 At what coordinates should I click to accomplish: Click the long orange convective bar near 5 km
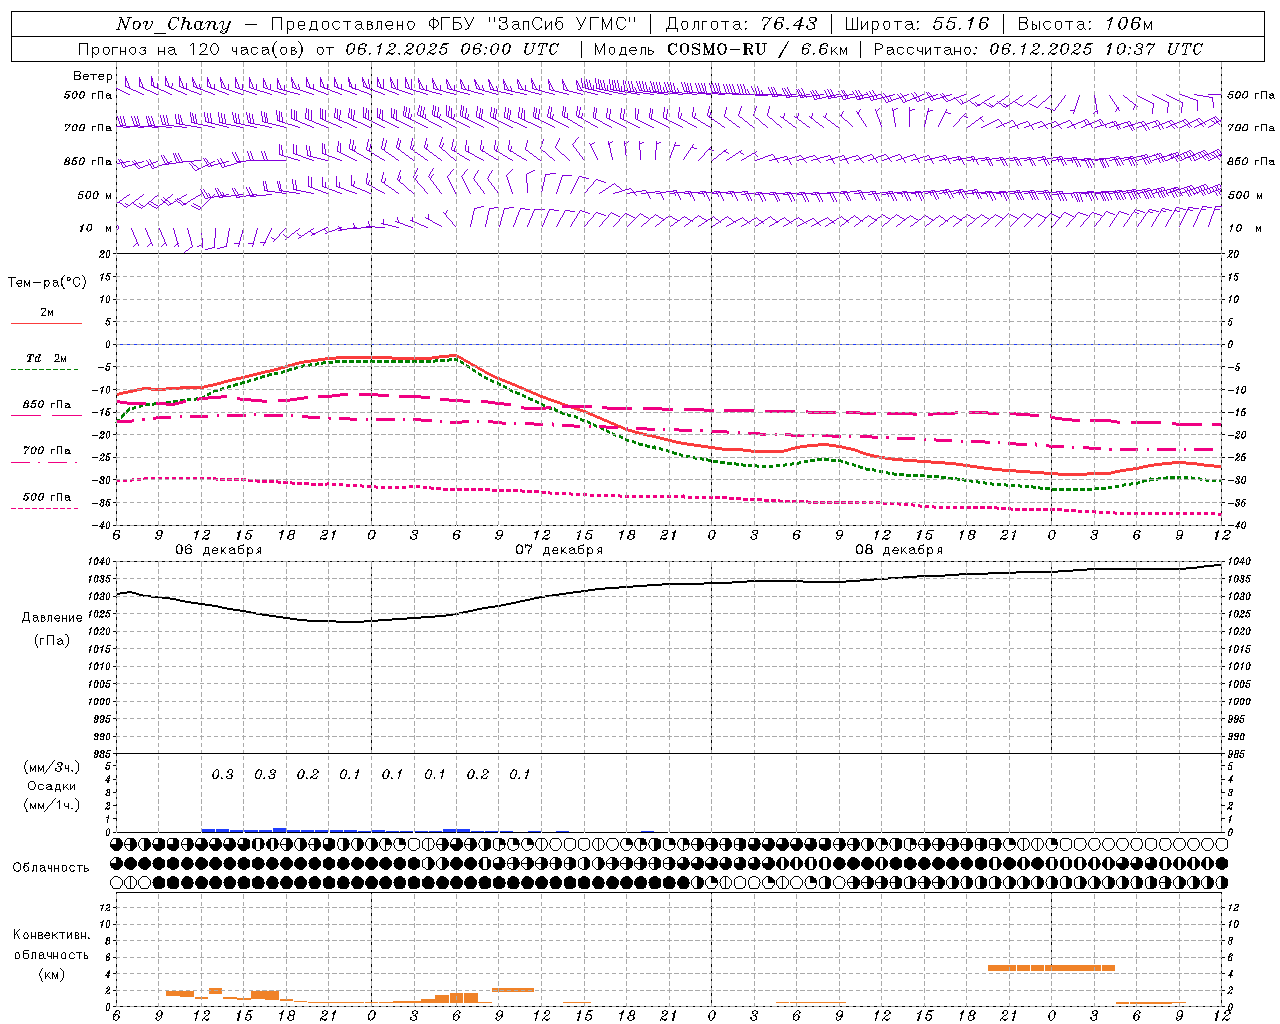tap(1051, 968)
